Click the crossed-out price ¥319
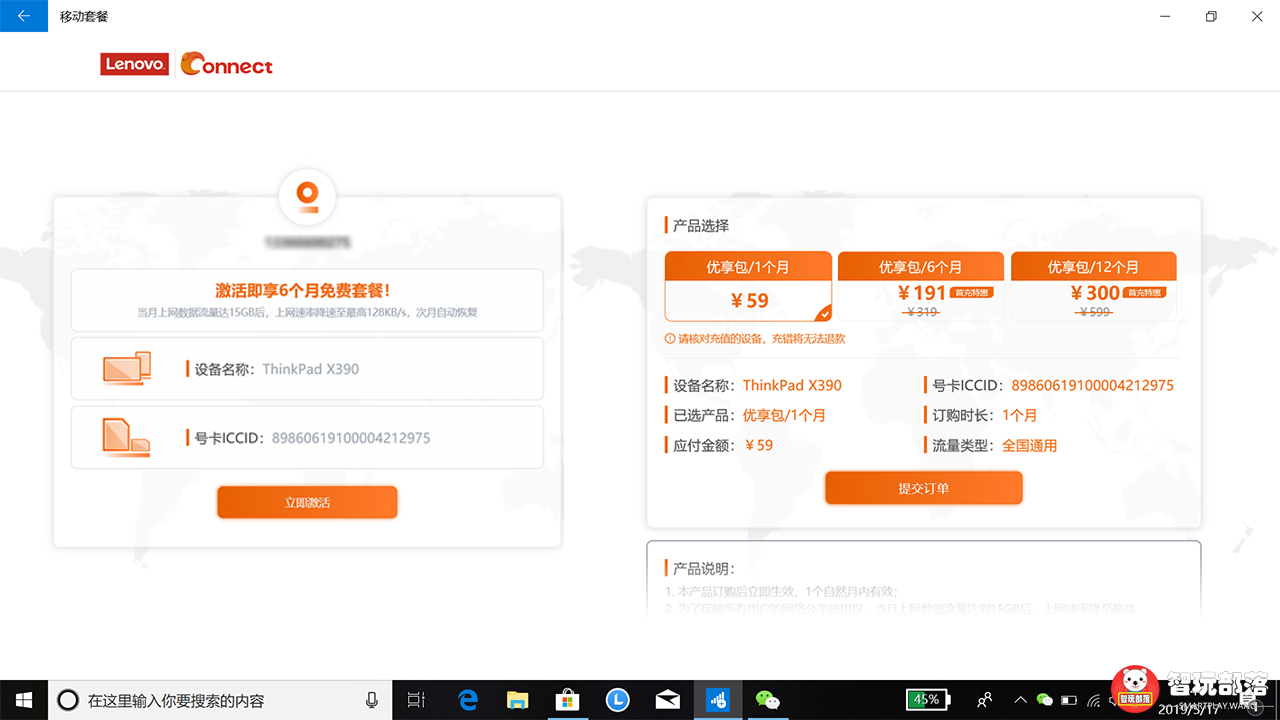Image resolution: width=1280 pixels, height=720 pixels. click(x=921, y=312)
